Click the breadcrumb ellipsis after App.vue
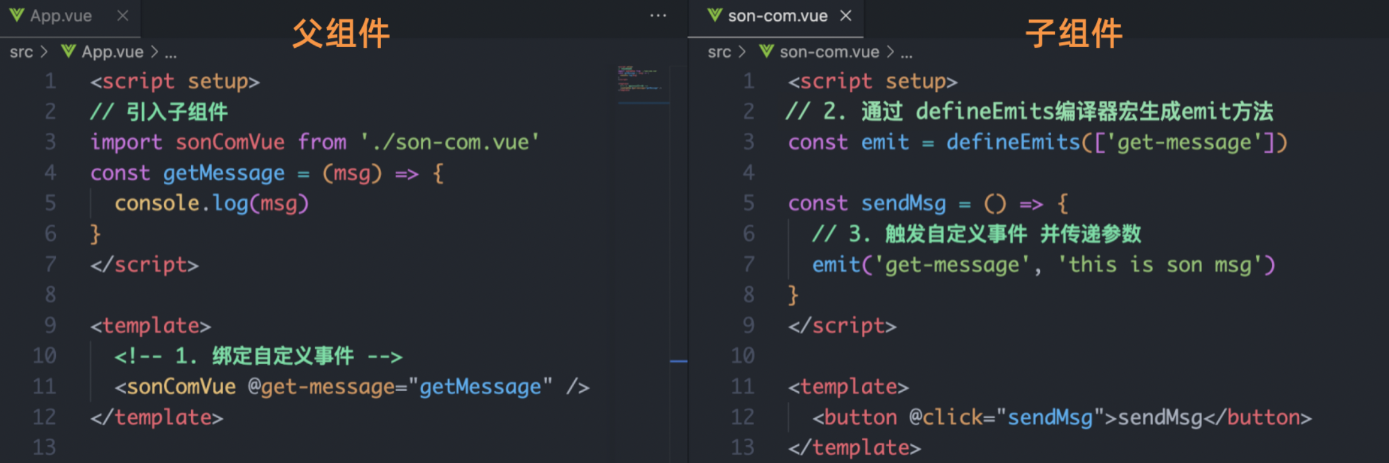Screen dimensions: 1389x463 pos(170,52)
